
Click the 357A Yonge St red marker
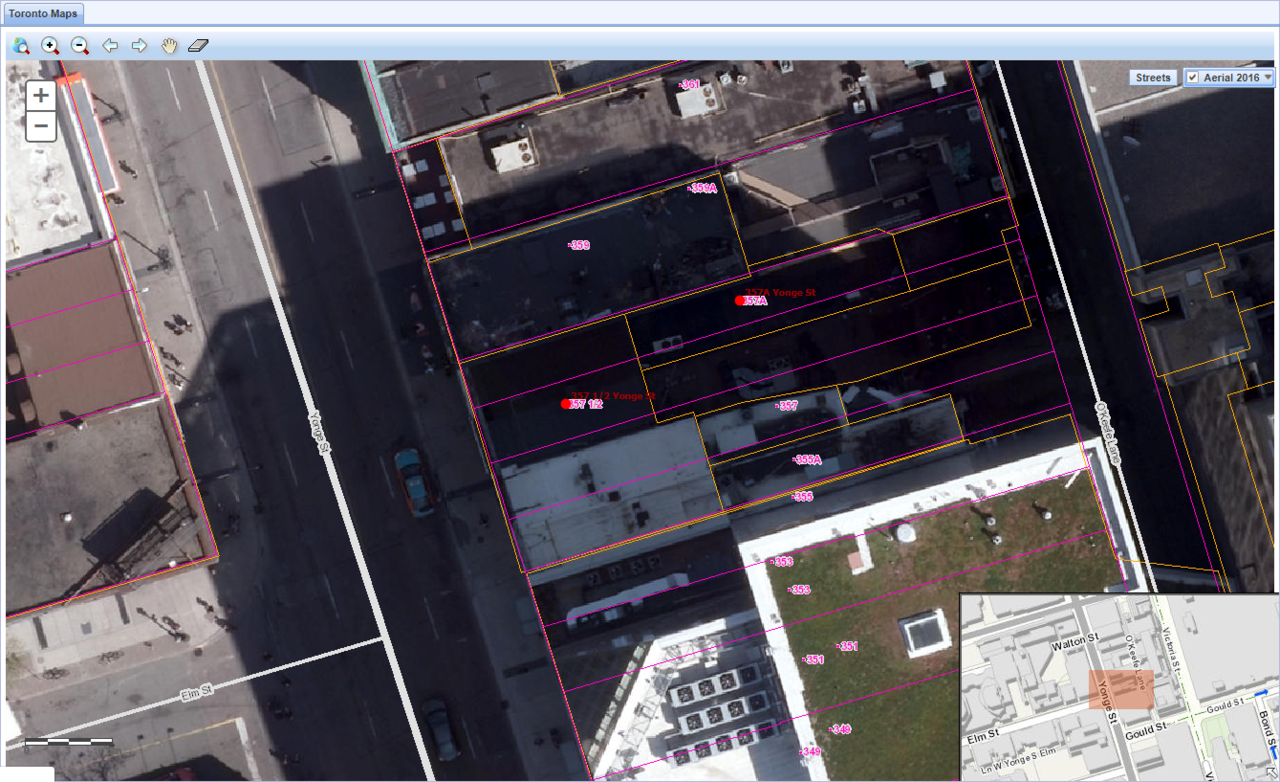740,300
